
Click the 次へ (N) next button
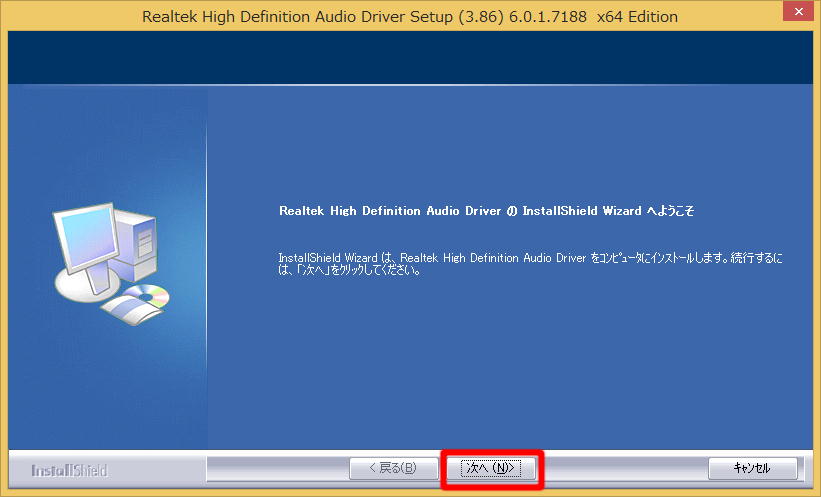(x=491, y=468)
